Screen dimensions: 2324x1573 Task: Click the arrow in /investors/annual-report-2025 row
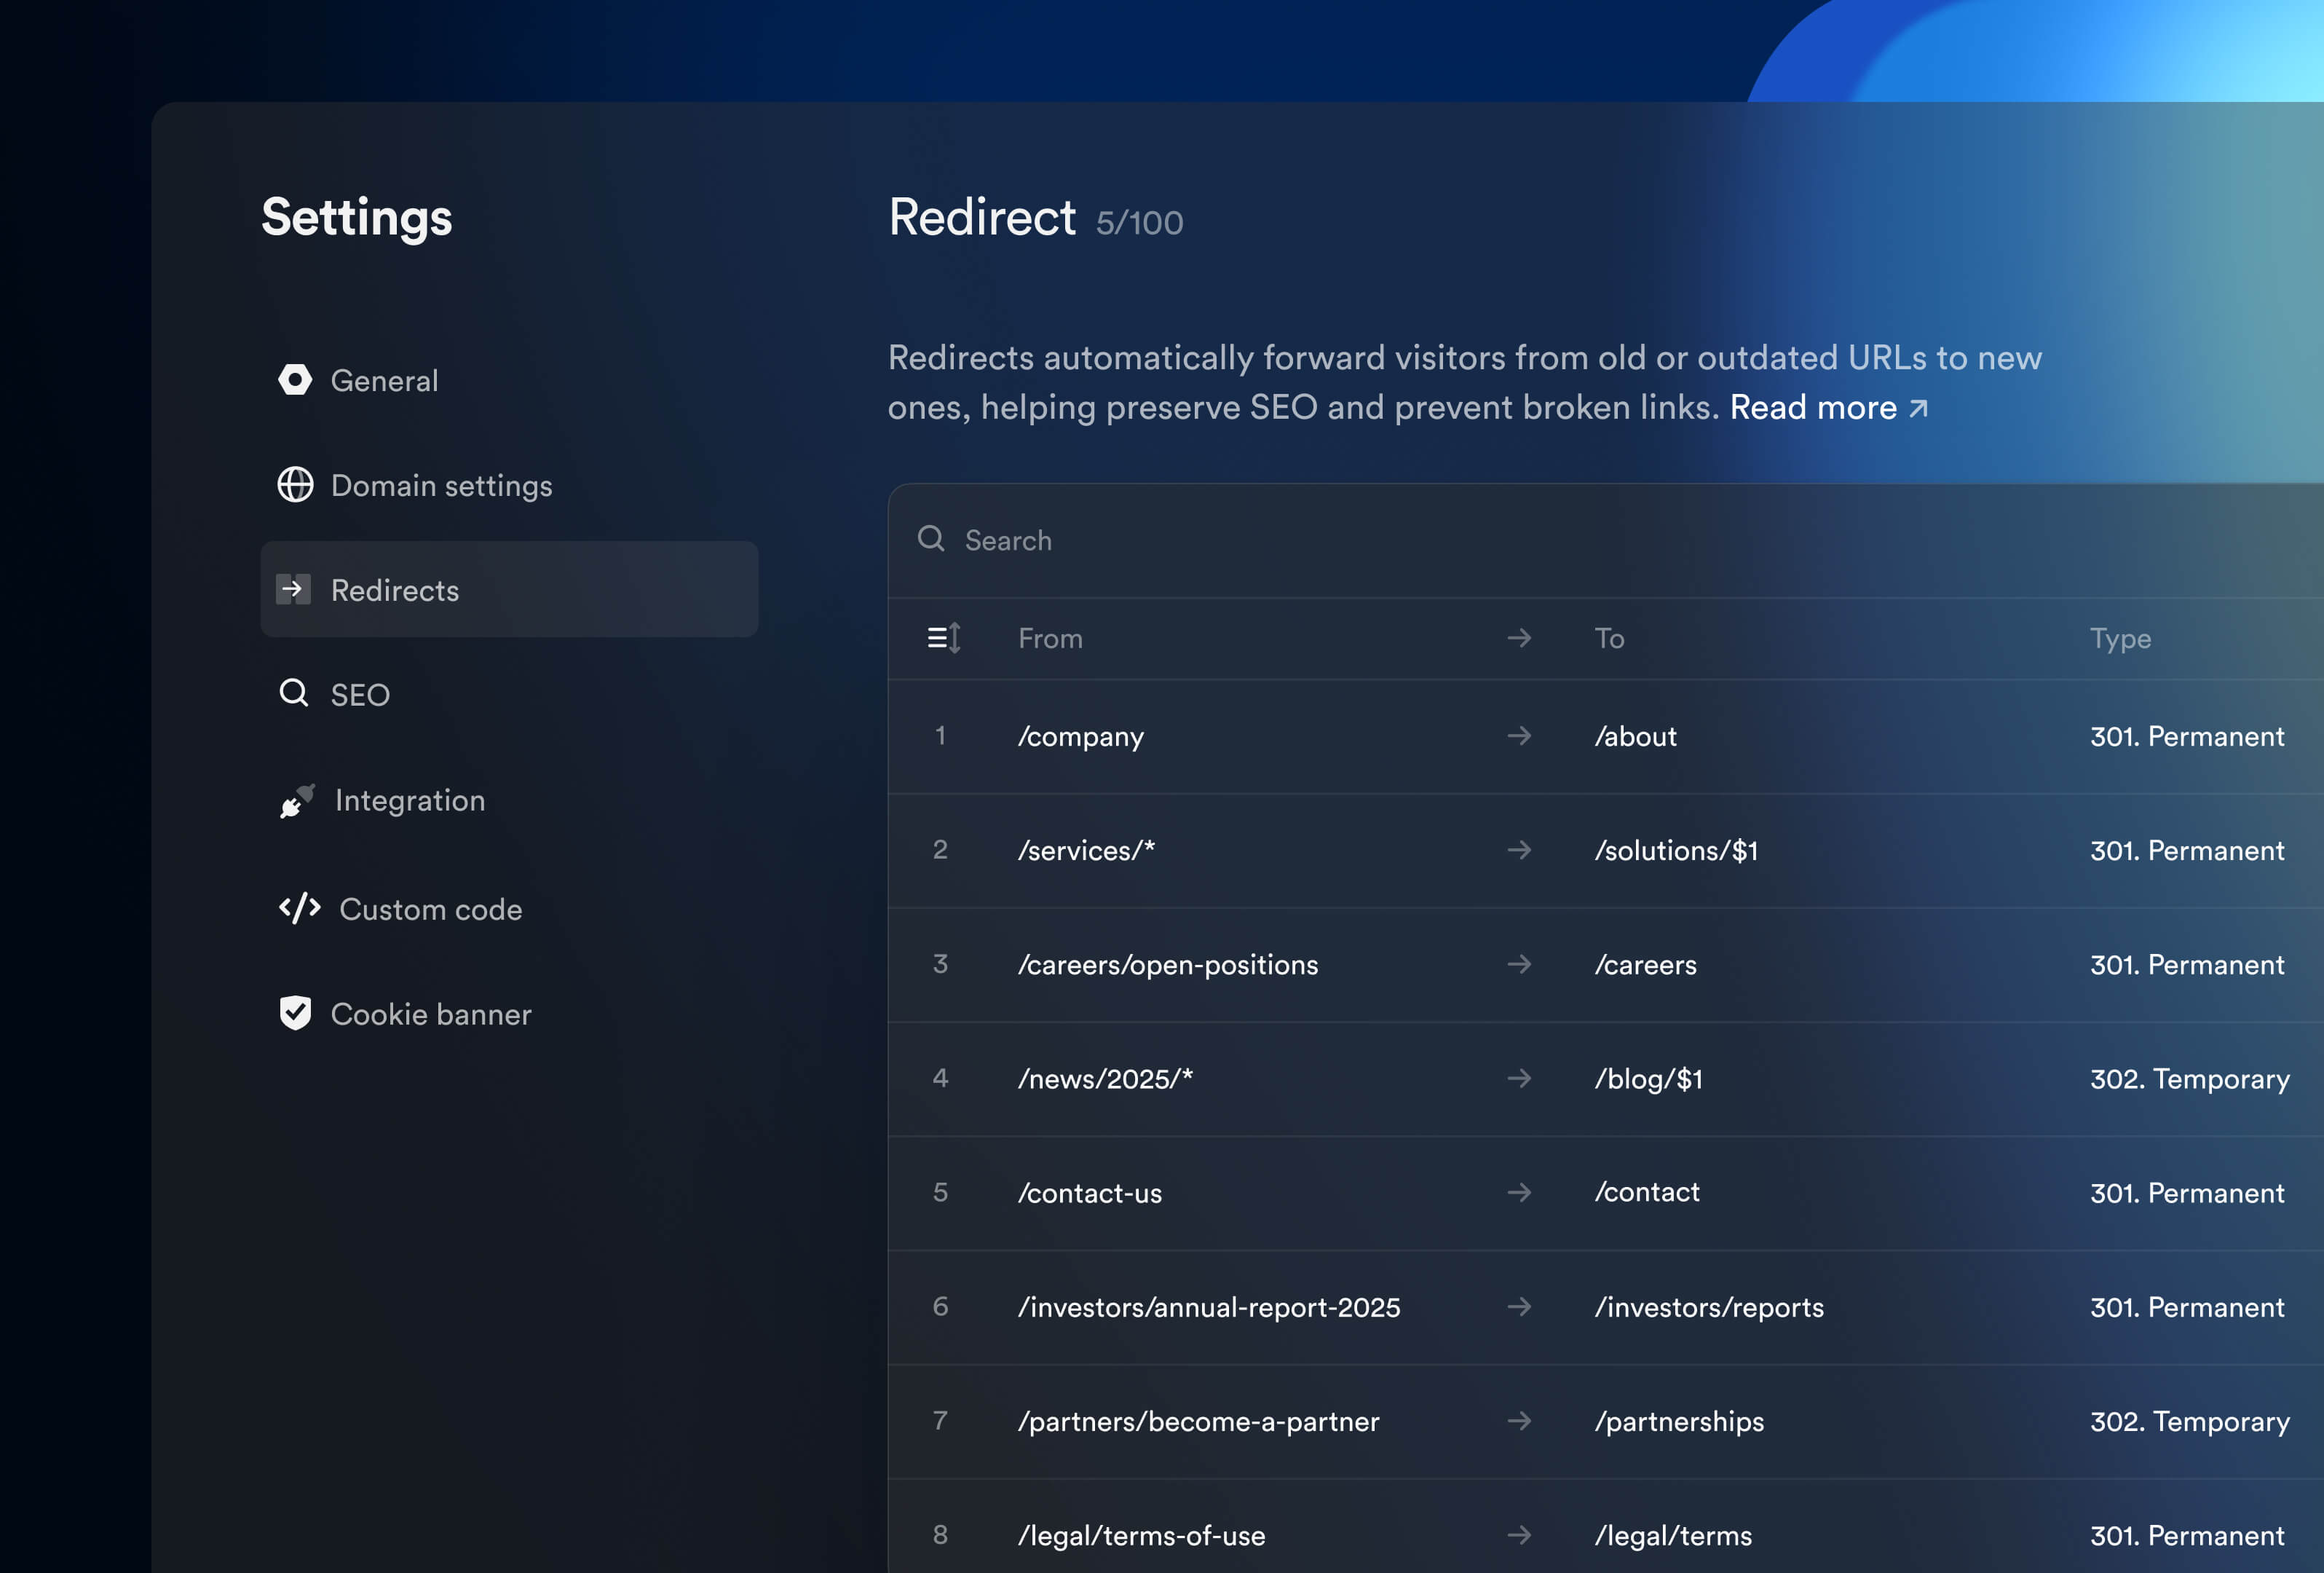click(x=1519, y=1306)
